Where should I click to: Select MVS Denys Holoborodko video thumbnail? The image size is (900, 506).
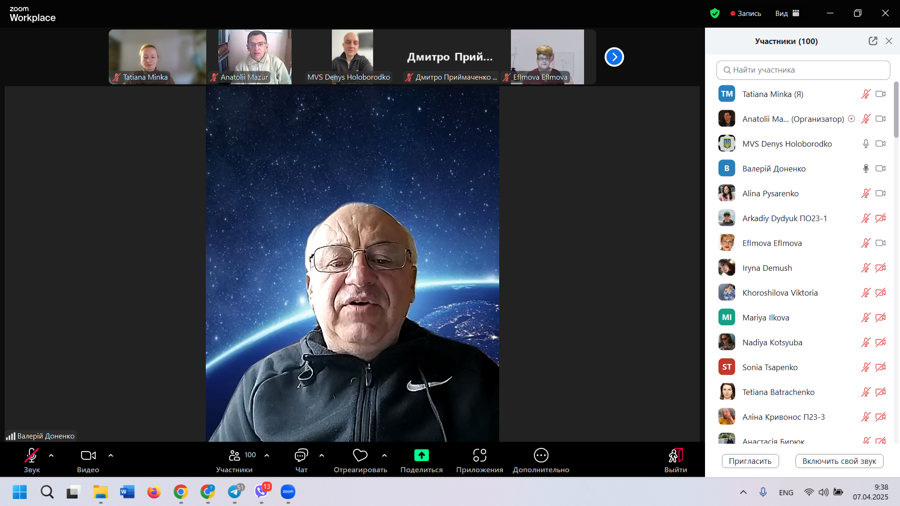pyautogui.click(x=352, y=57)
